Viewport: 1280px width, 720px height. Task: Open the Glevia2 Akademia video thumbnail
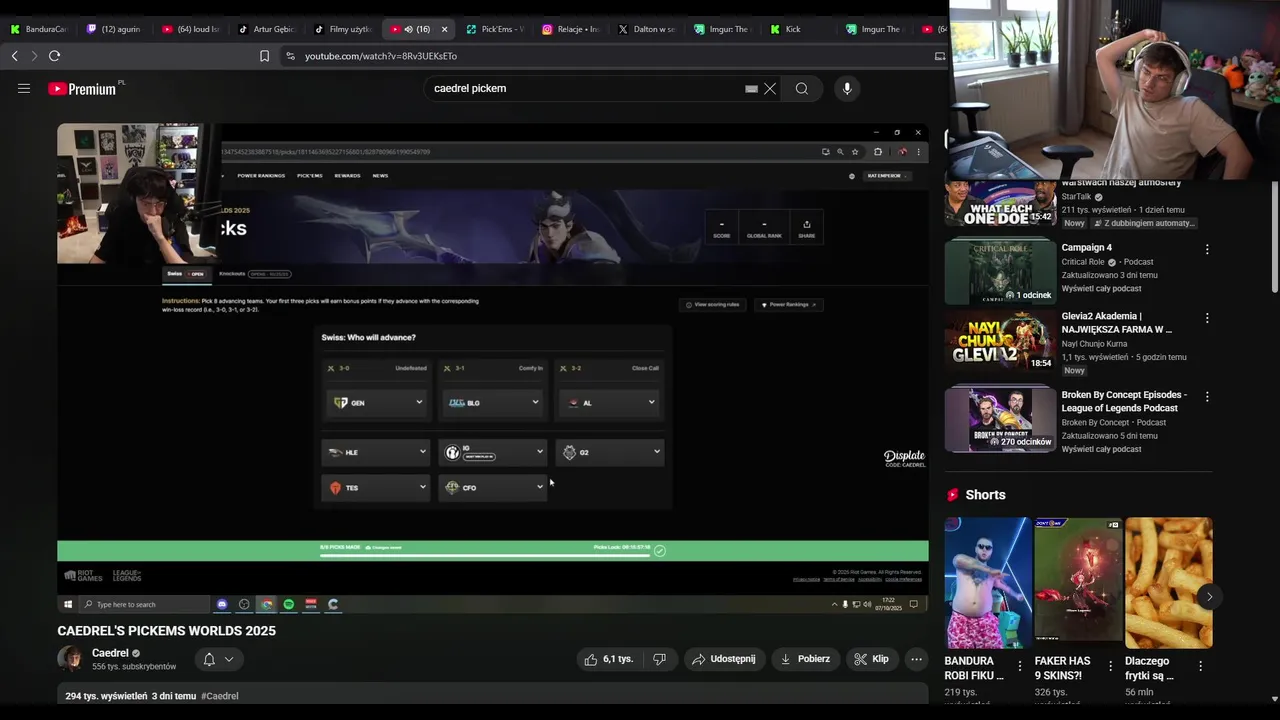[x=1000, y=340]
